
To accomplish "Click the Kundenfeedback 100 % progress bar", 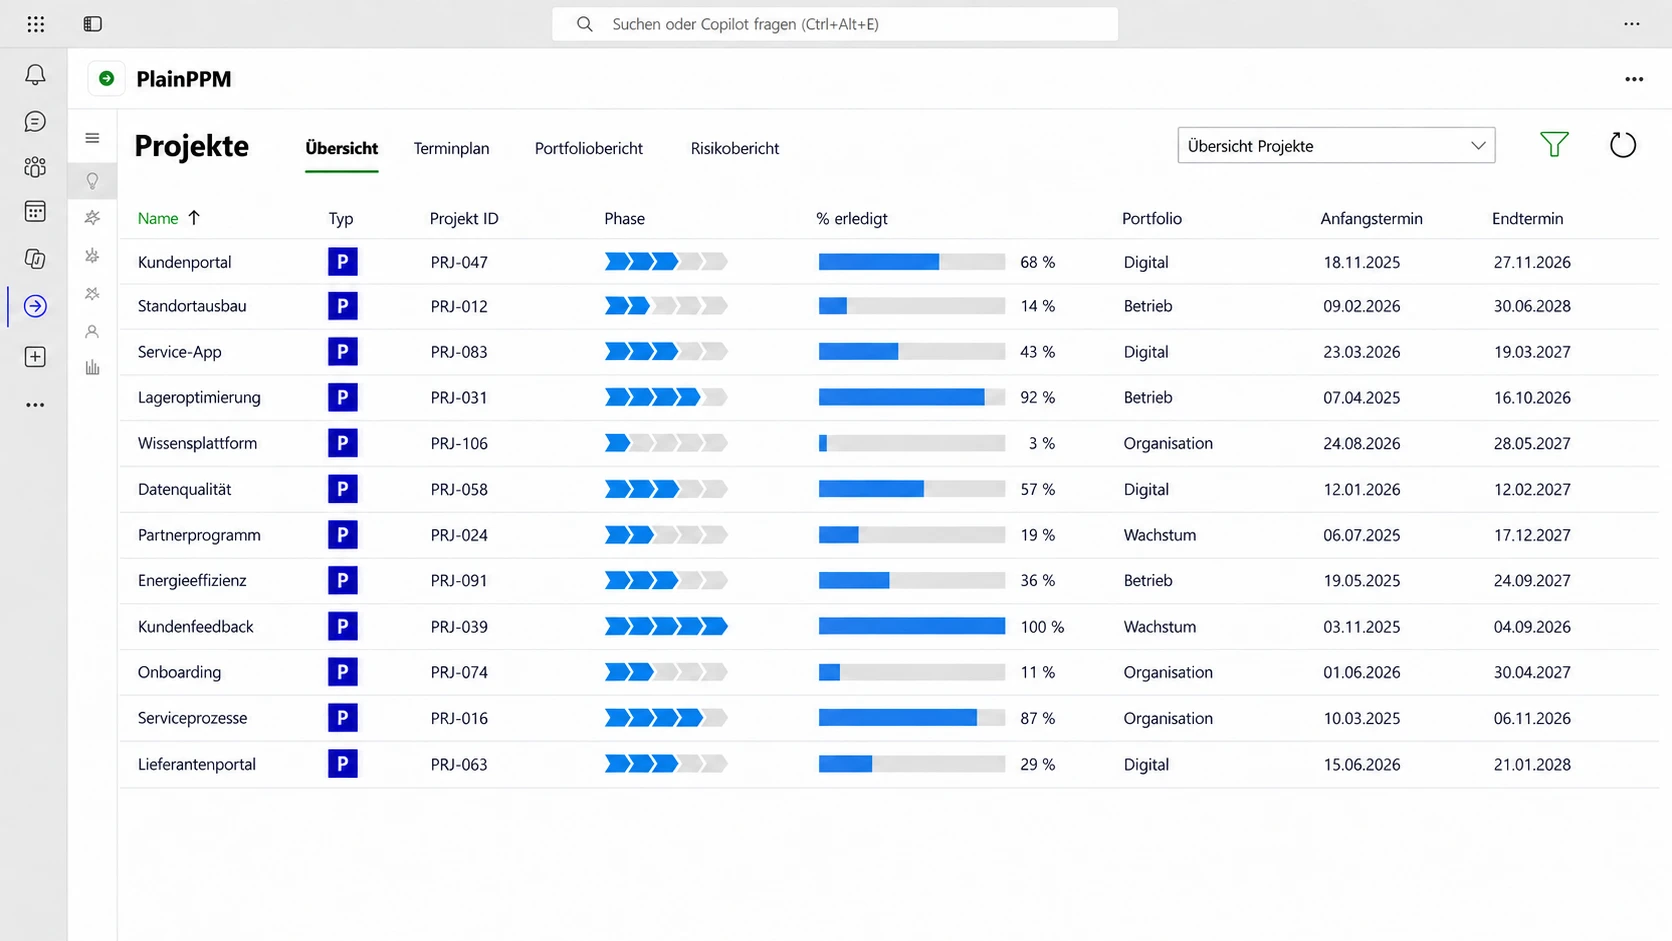I will [x=911, y=626].
